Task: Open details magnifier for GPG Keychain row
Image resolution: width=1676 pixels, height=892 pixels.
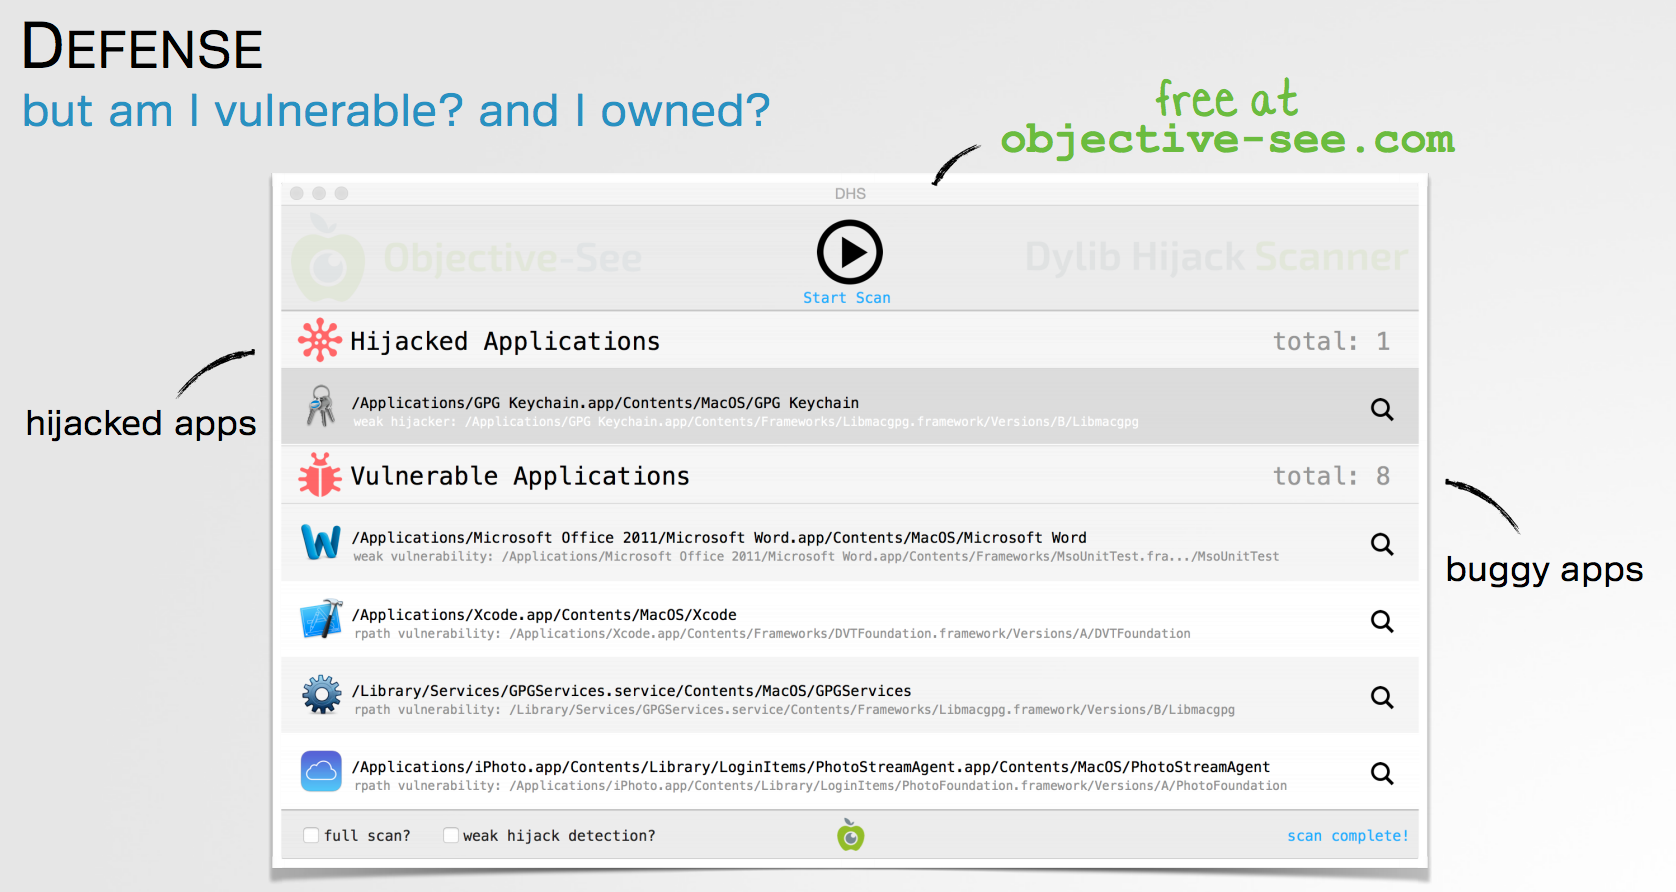Action: pos(1382,409)
